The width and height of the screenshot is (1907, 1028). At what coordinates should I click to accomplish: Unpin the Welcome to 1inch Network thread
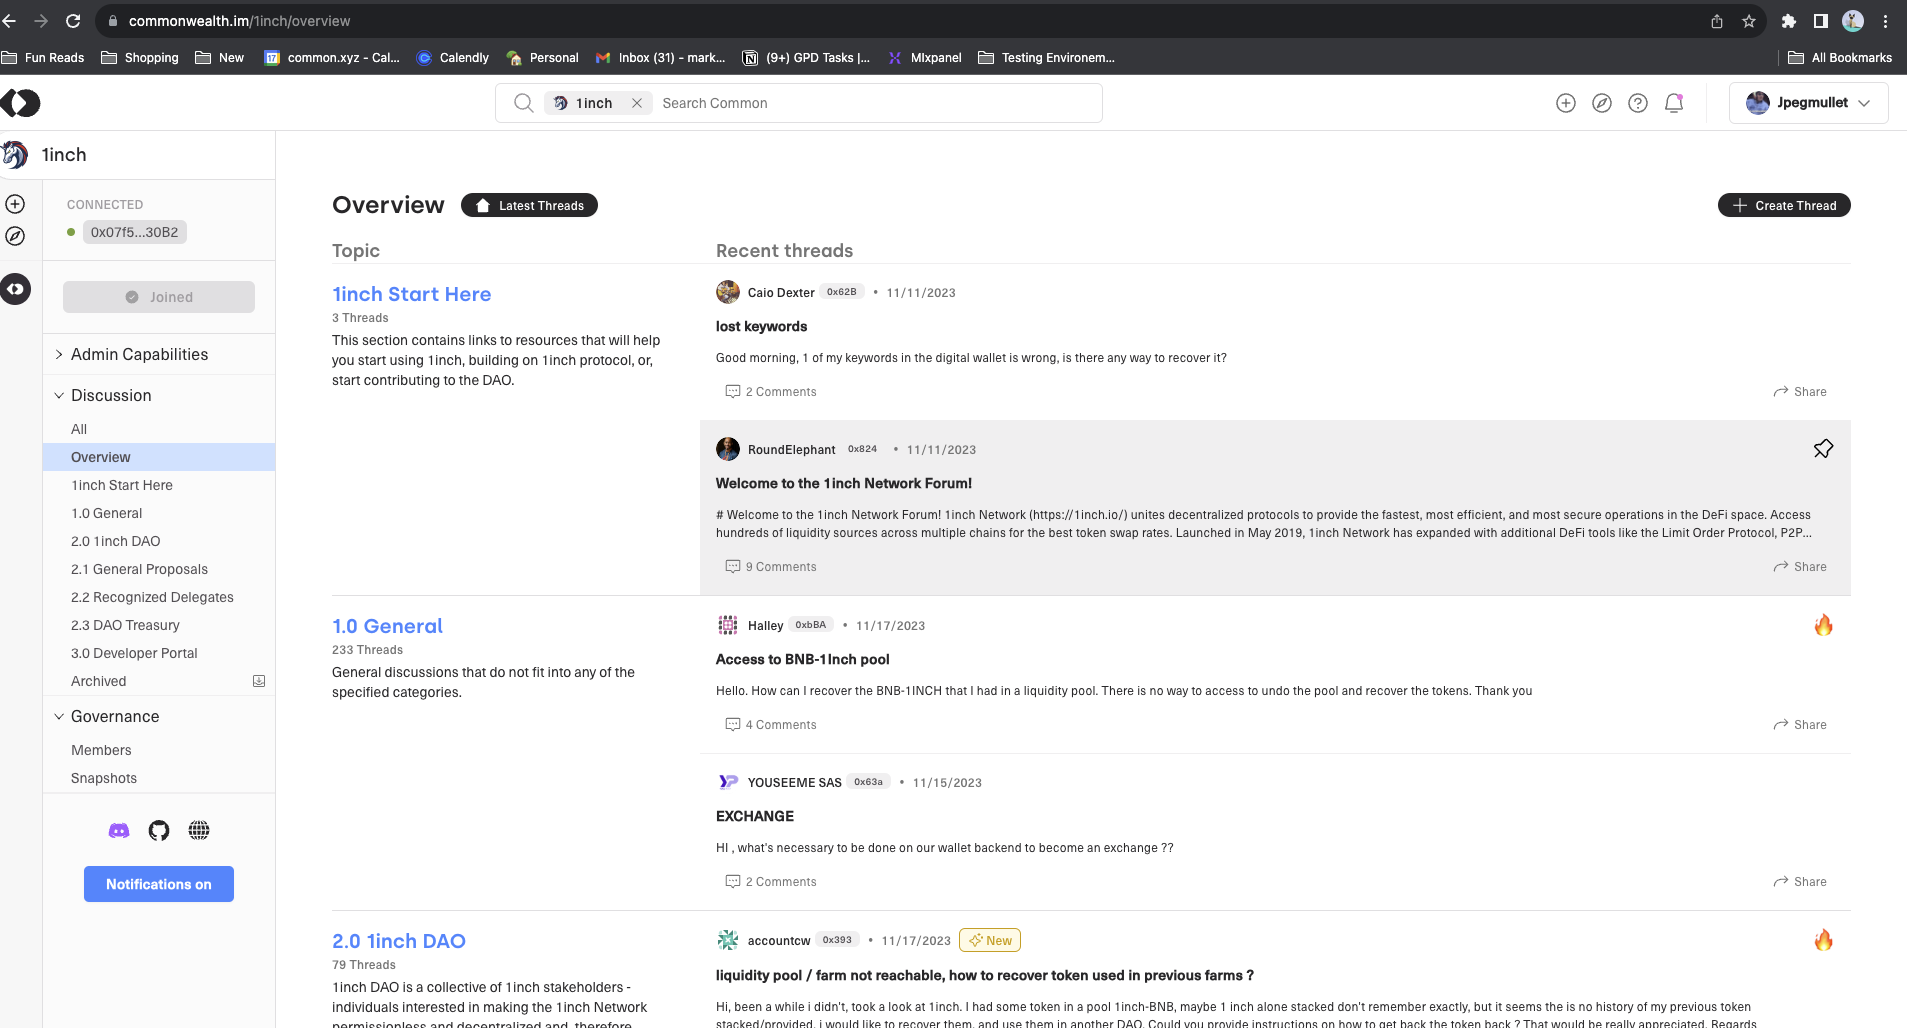click(1823, 449)
